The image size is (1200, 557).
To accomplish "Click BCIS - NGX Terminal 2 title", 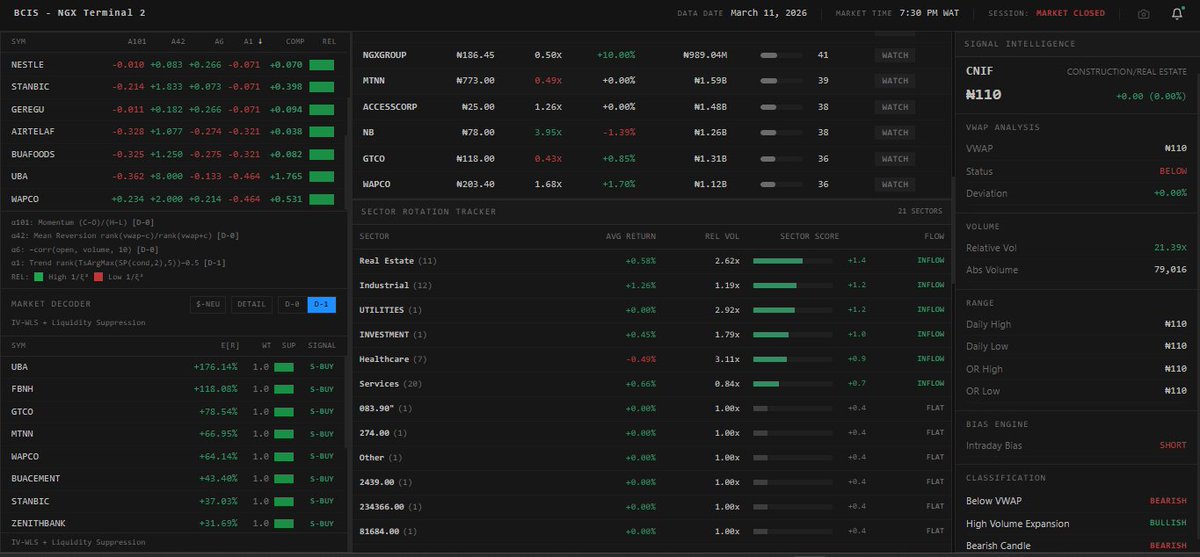I will pos(80,14).
